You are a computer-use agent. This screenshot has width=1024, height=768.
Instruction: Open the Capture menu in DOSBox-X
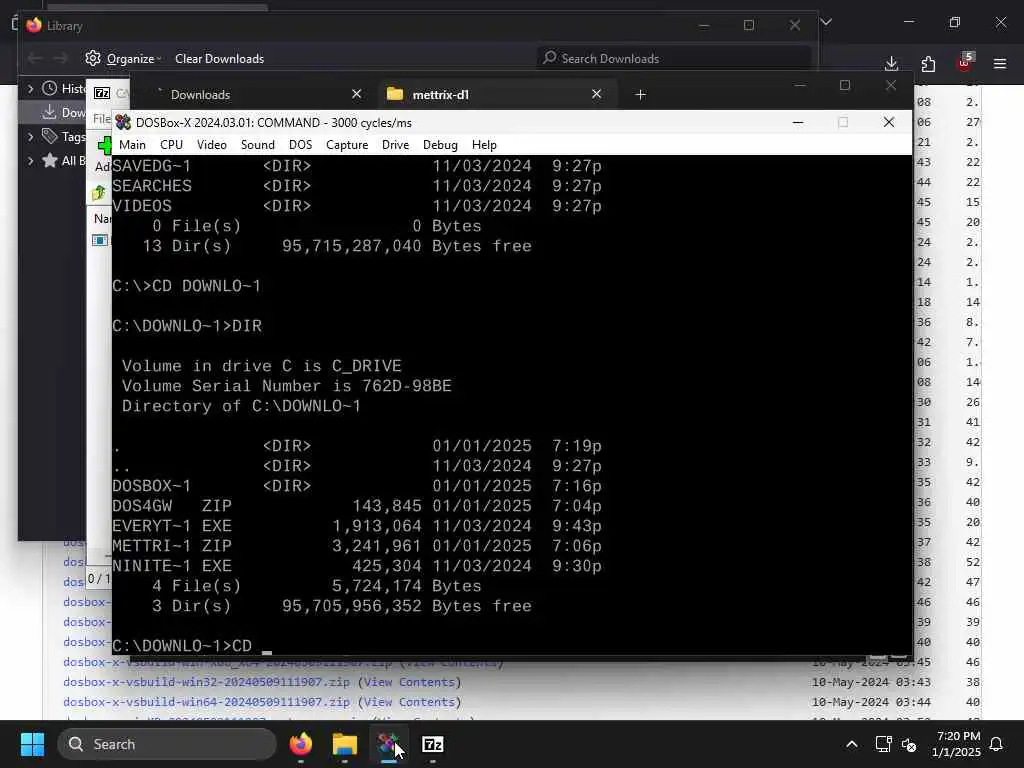click(347, 145)
